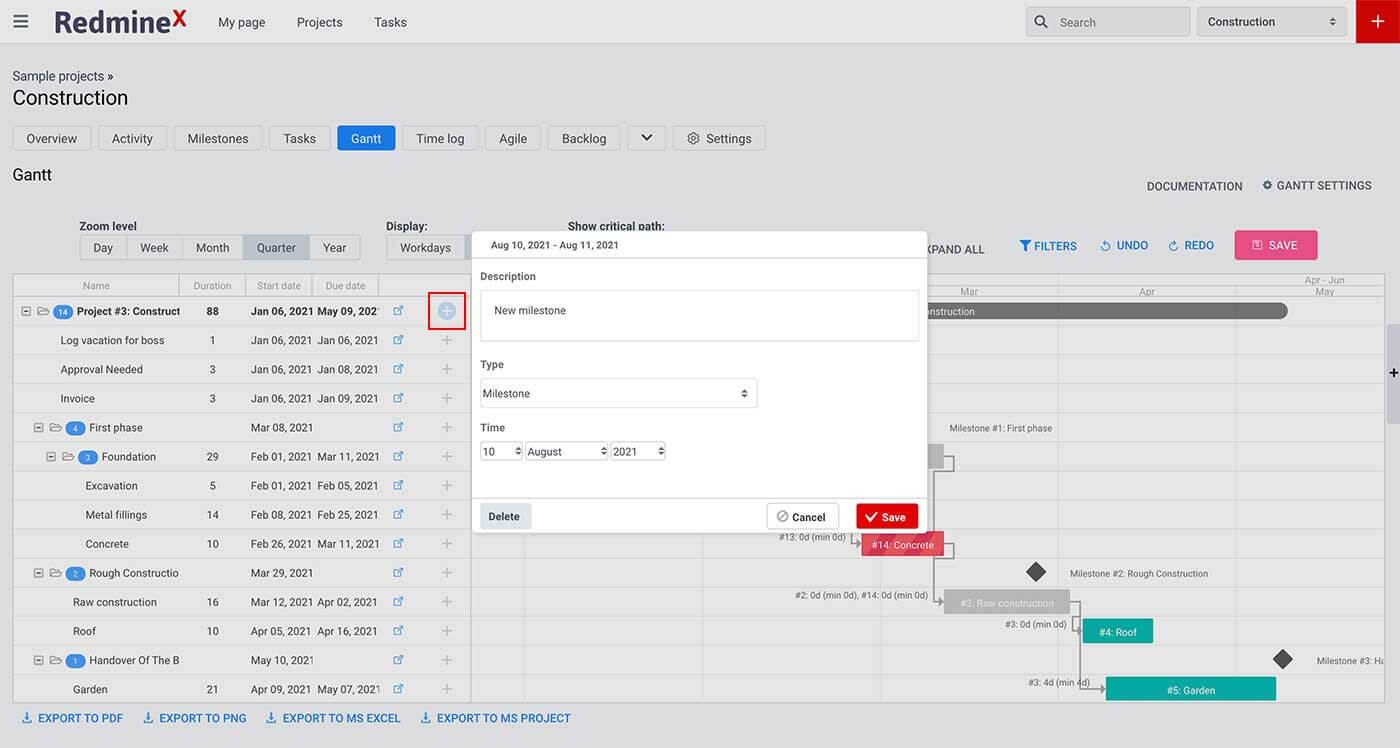Click the search magnifier icon

click(1041, 21)
